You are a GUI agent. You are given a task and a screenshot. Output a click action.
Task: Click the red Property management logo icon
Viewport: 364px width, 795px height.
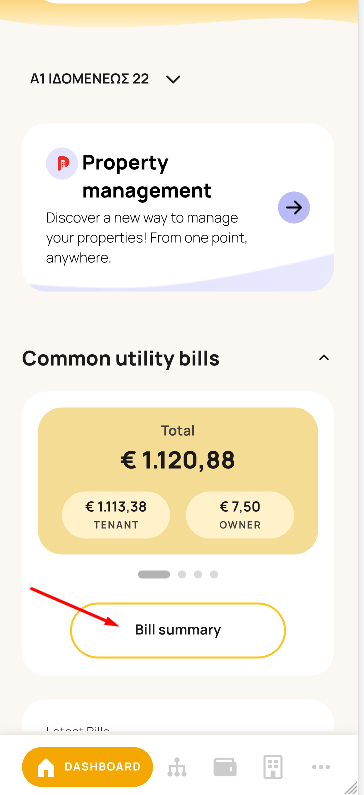(62, 164)
